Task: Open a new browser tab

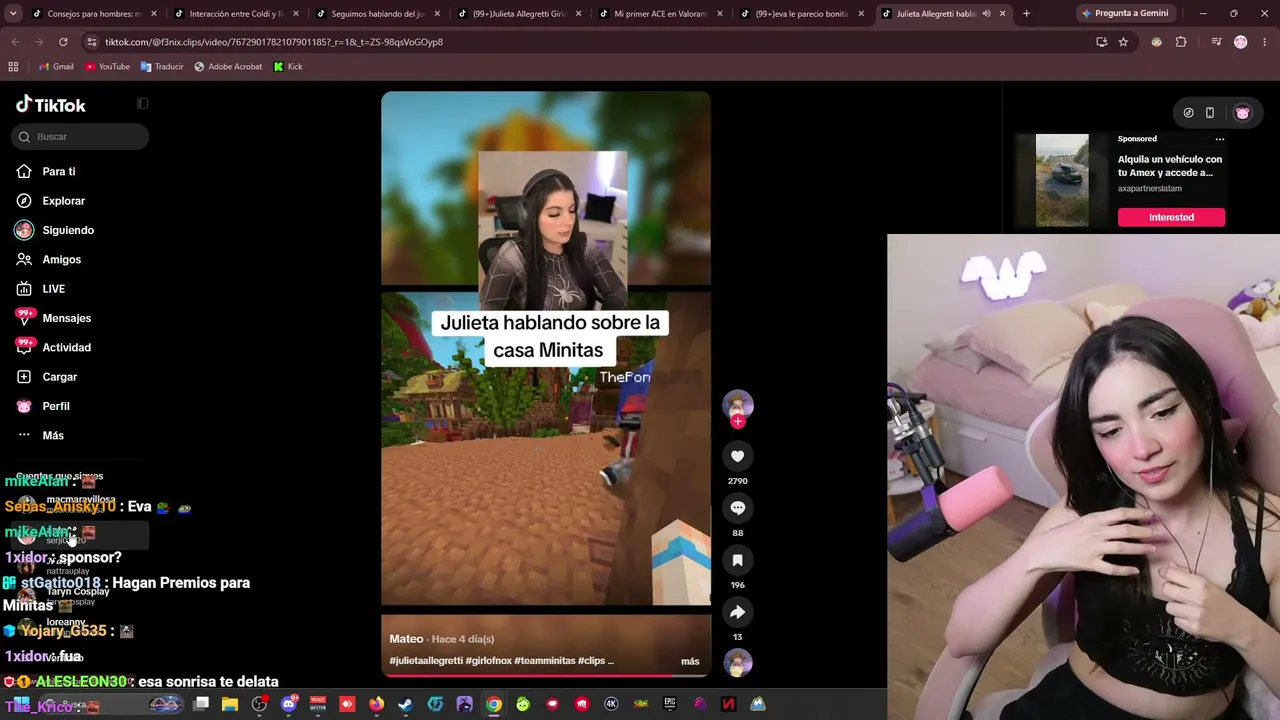Action: coord(1026,14)
